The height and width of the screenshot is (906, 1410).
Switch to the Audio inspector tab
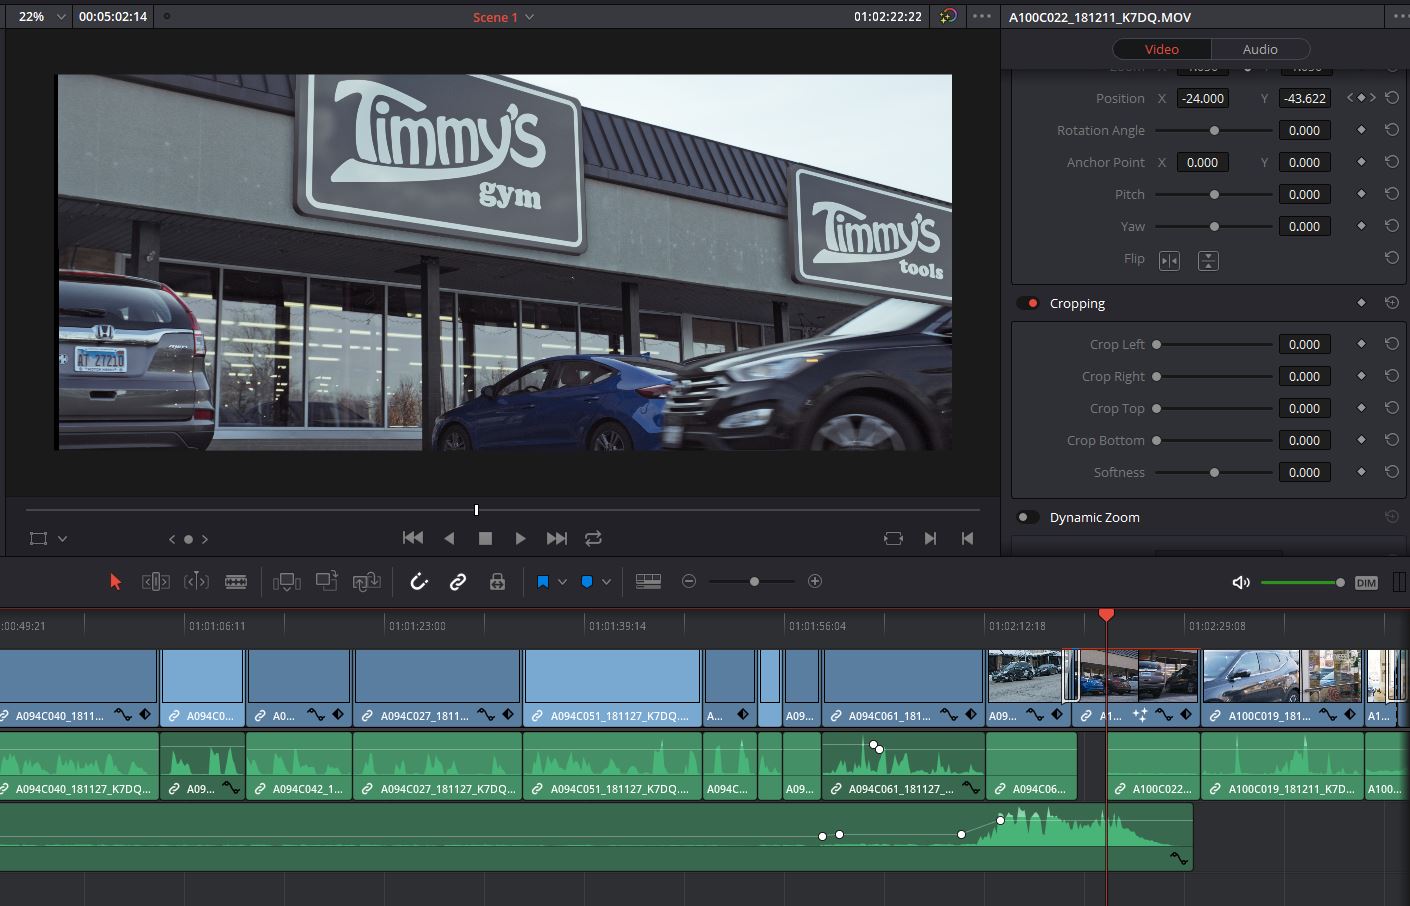coord(1260,49)
